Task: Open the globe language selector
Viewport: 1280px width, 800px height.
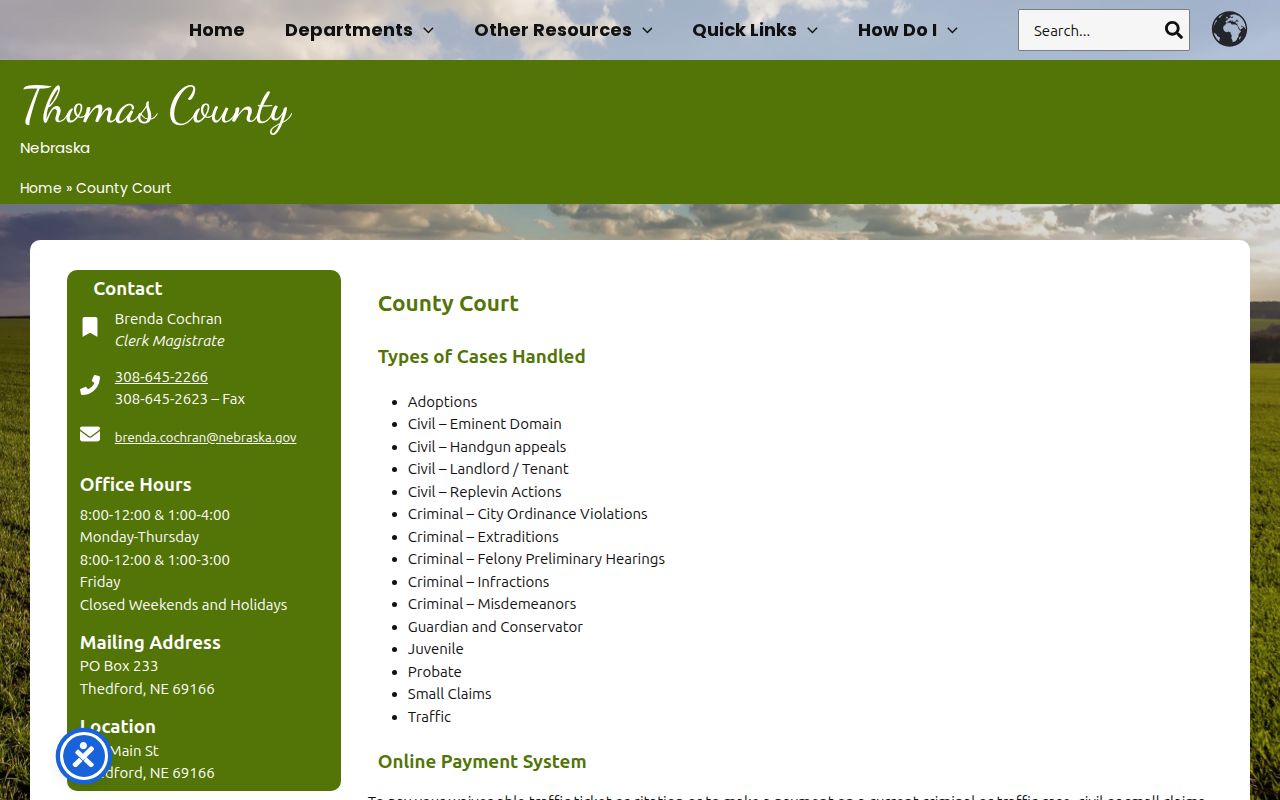Action: 1229,30
